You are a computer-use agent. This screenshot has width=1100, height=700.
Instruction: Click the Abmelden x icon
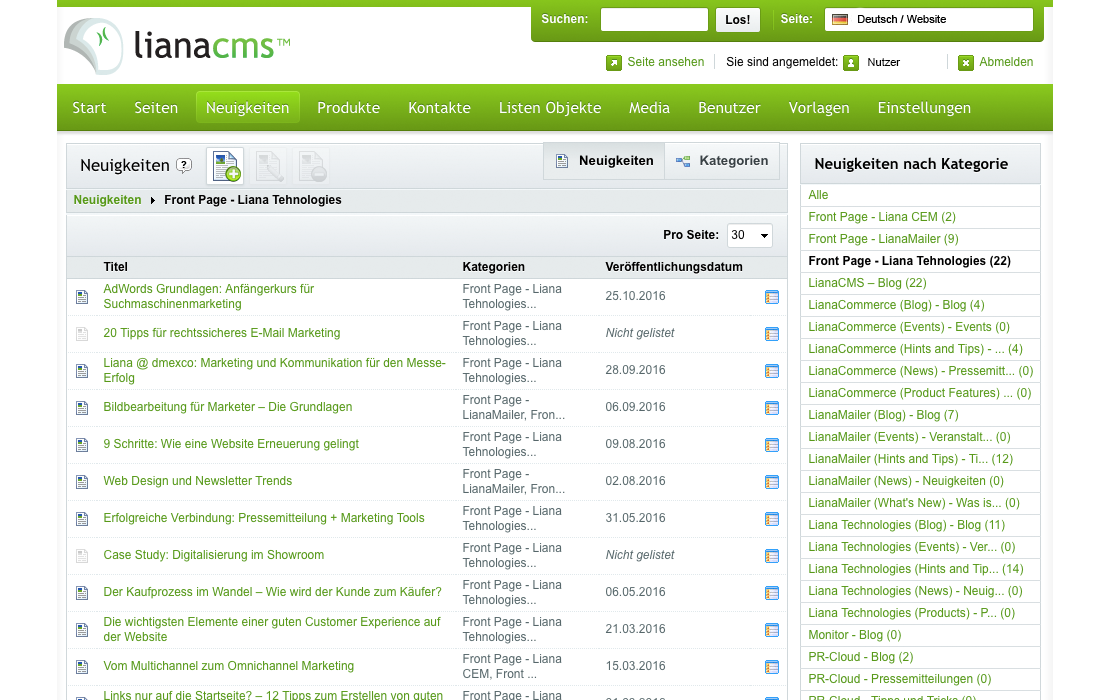pyautogui.click(x=966, y=62)
